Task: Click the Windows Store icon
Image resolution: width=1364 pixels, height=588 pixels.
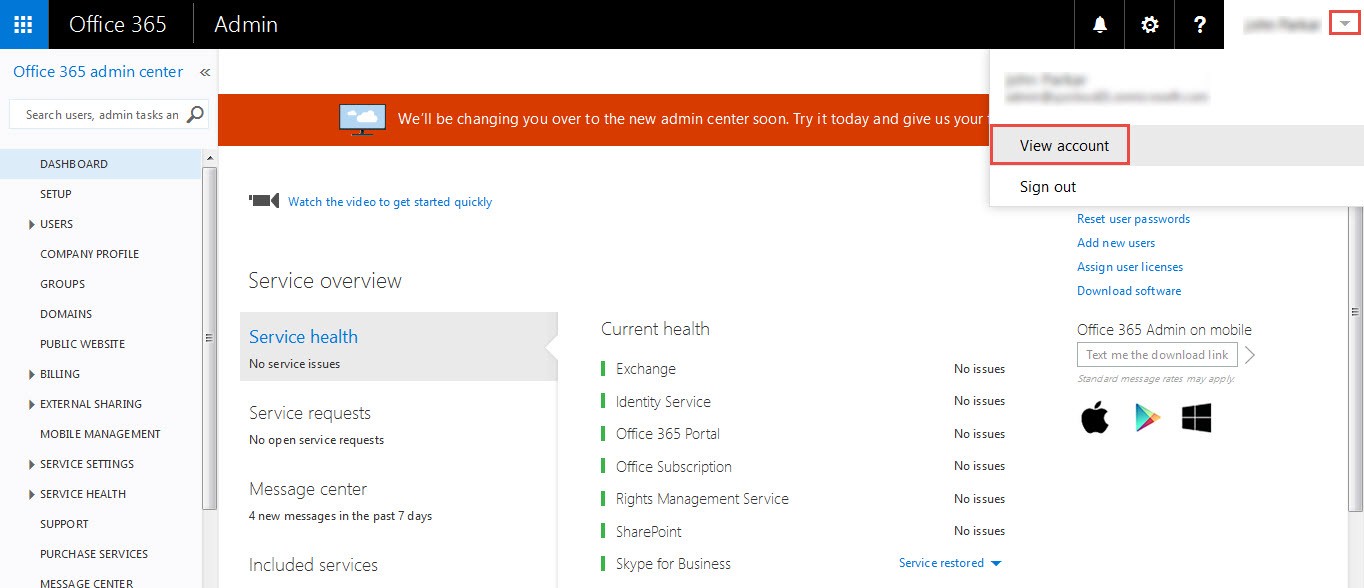Action: coord(1197,418)
